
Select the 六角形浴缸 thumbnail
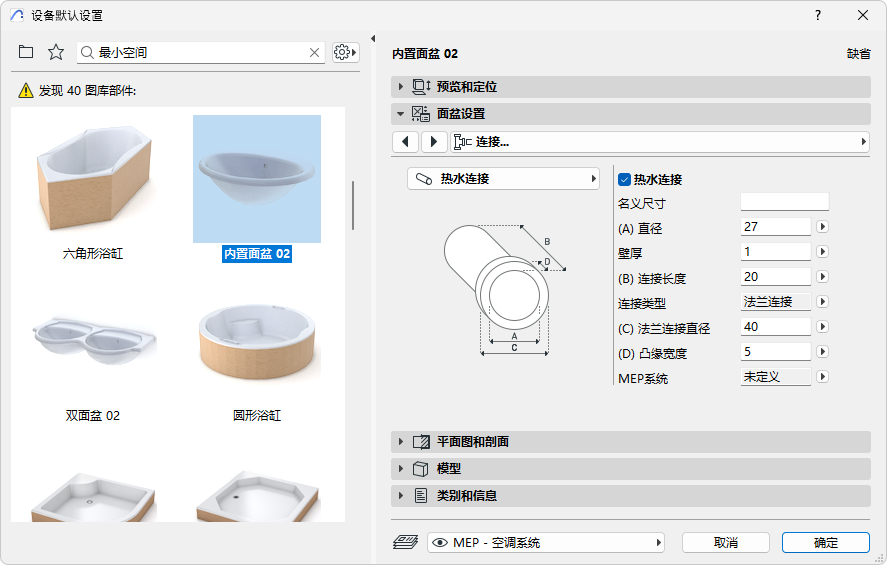tap(93, 179)
